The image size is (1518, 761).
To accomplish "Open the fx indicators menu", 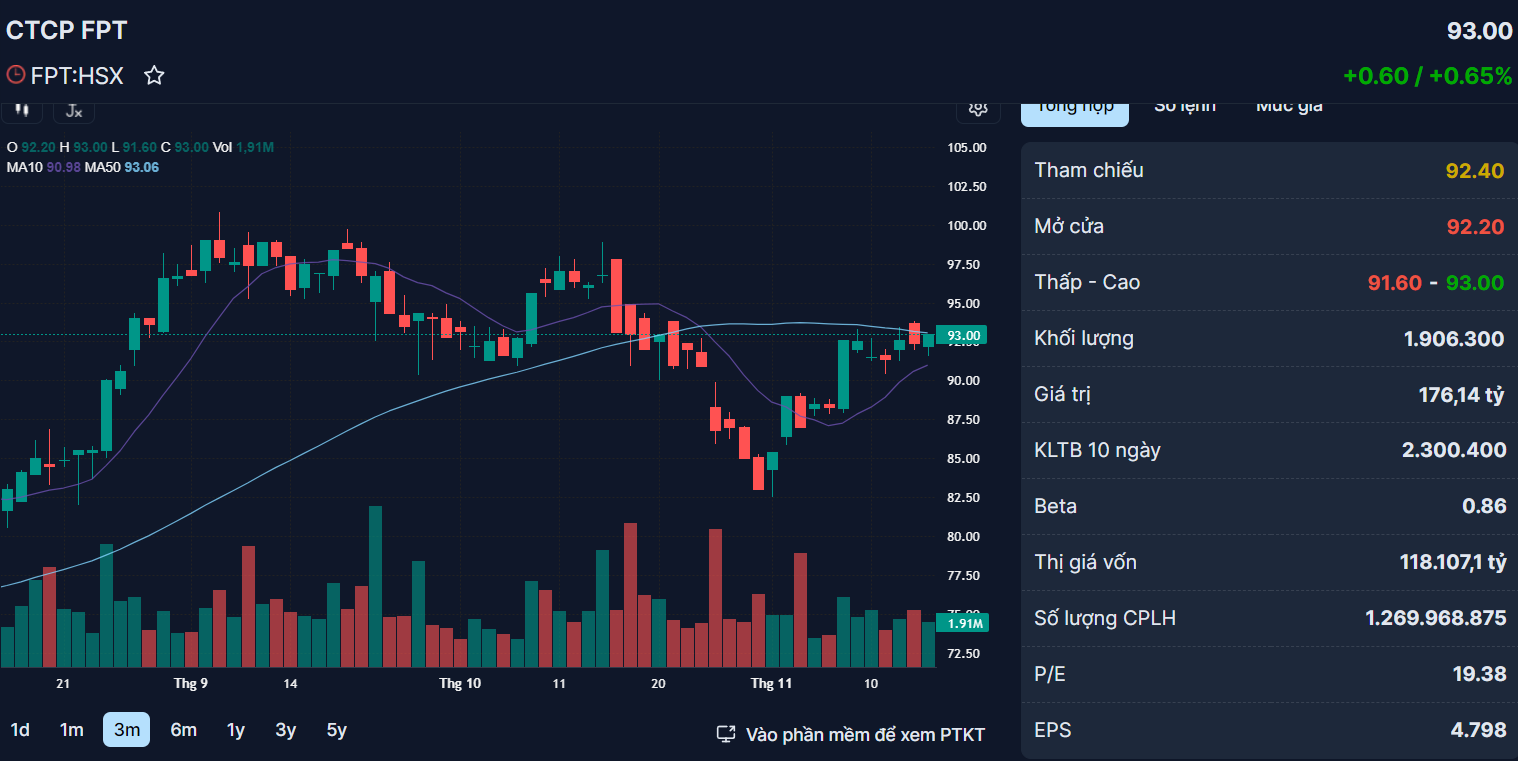I will tap(74, 110).
